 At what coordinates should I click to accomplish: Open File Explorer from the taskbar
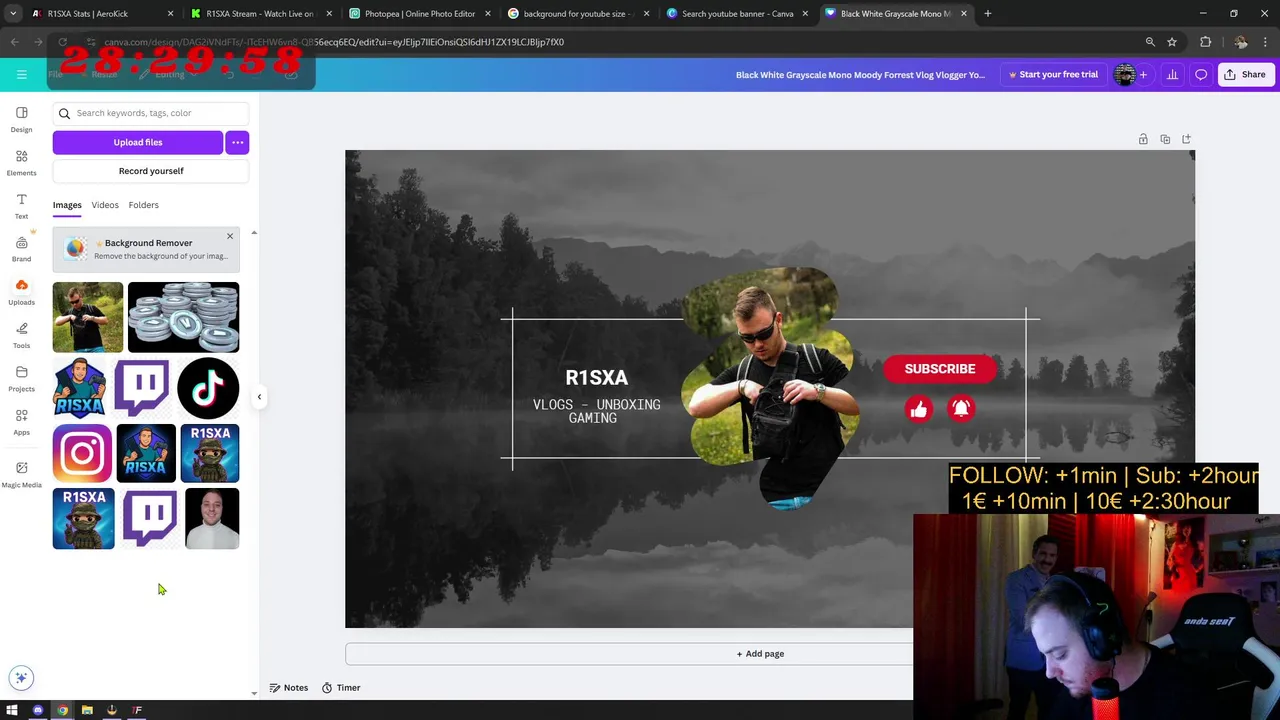87,710
